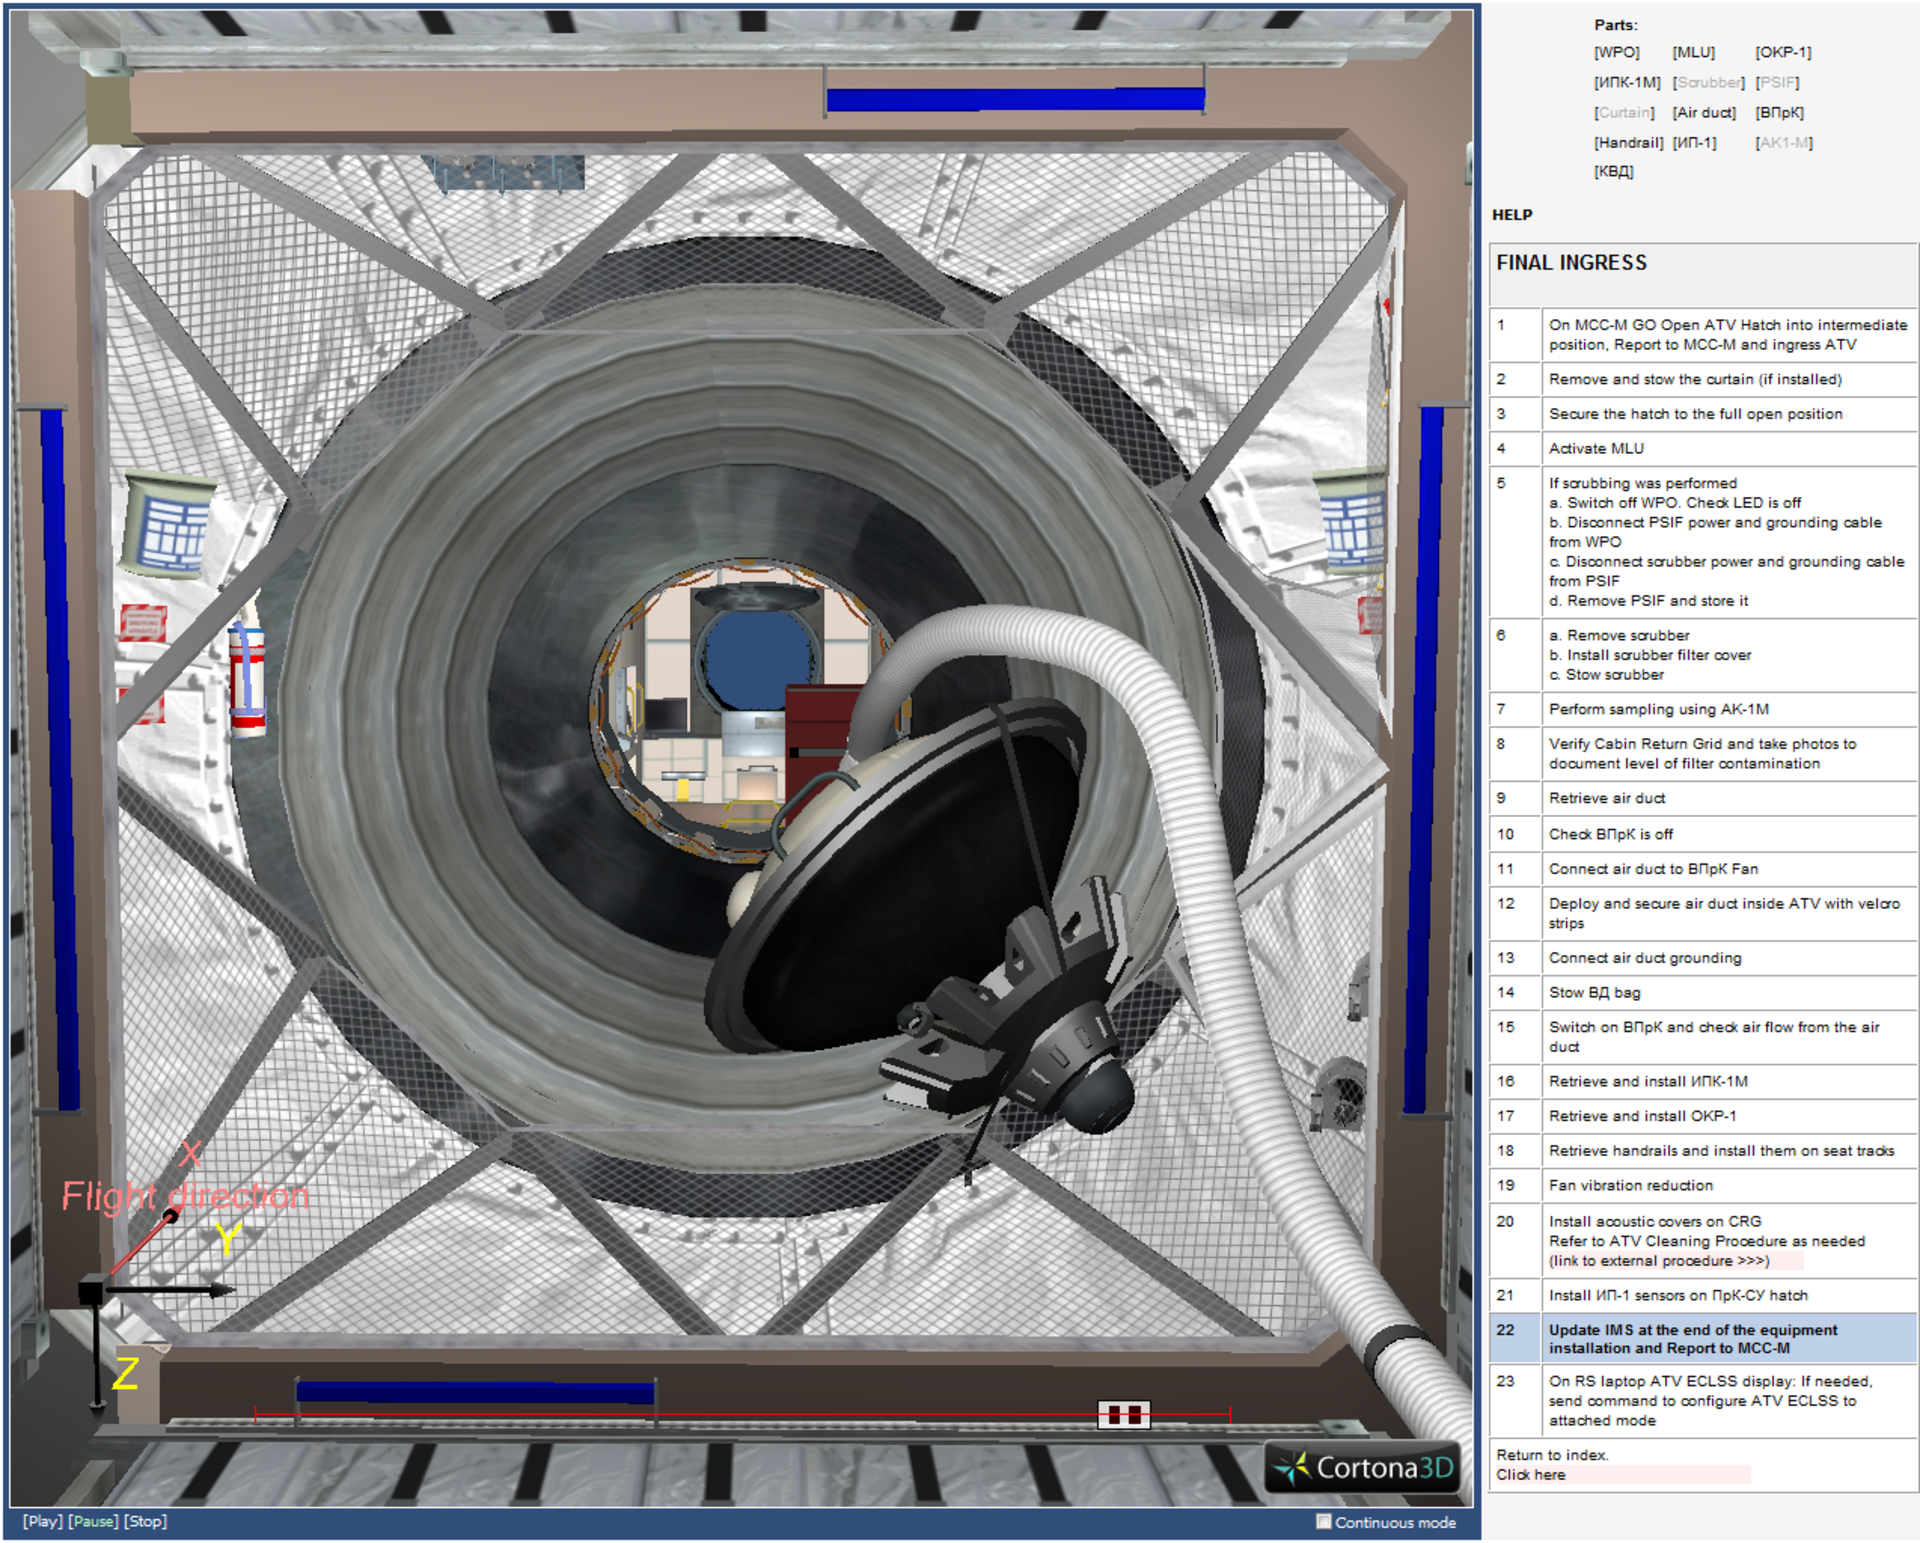This screenshot has height=1543, width=1920.
Task: Select the [ИП-1] part
Action: 1697,143
